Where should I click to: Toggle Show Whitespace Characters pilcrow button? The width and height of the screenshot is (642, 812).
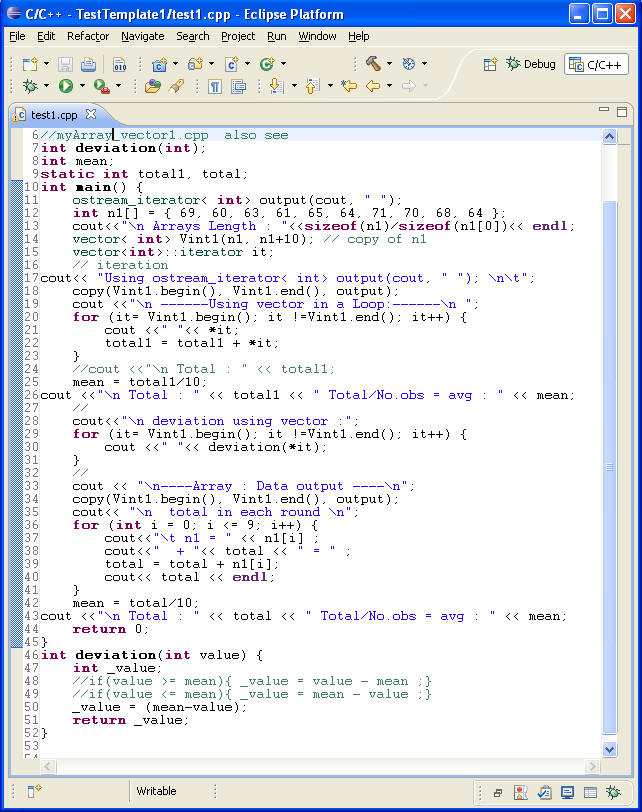(215, 86)
